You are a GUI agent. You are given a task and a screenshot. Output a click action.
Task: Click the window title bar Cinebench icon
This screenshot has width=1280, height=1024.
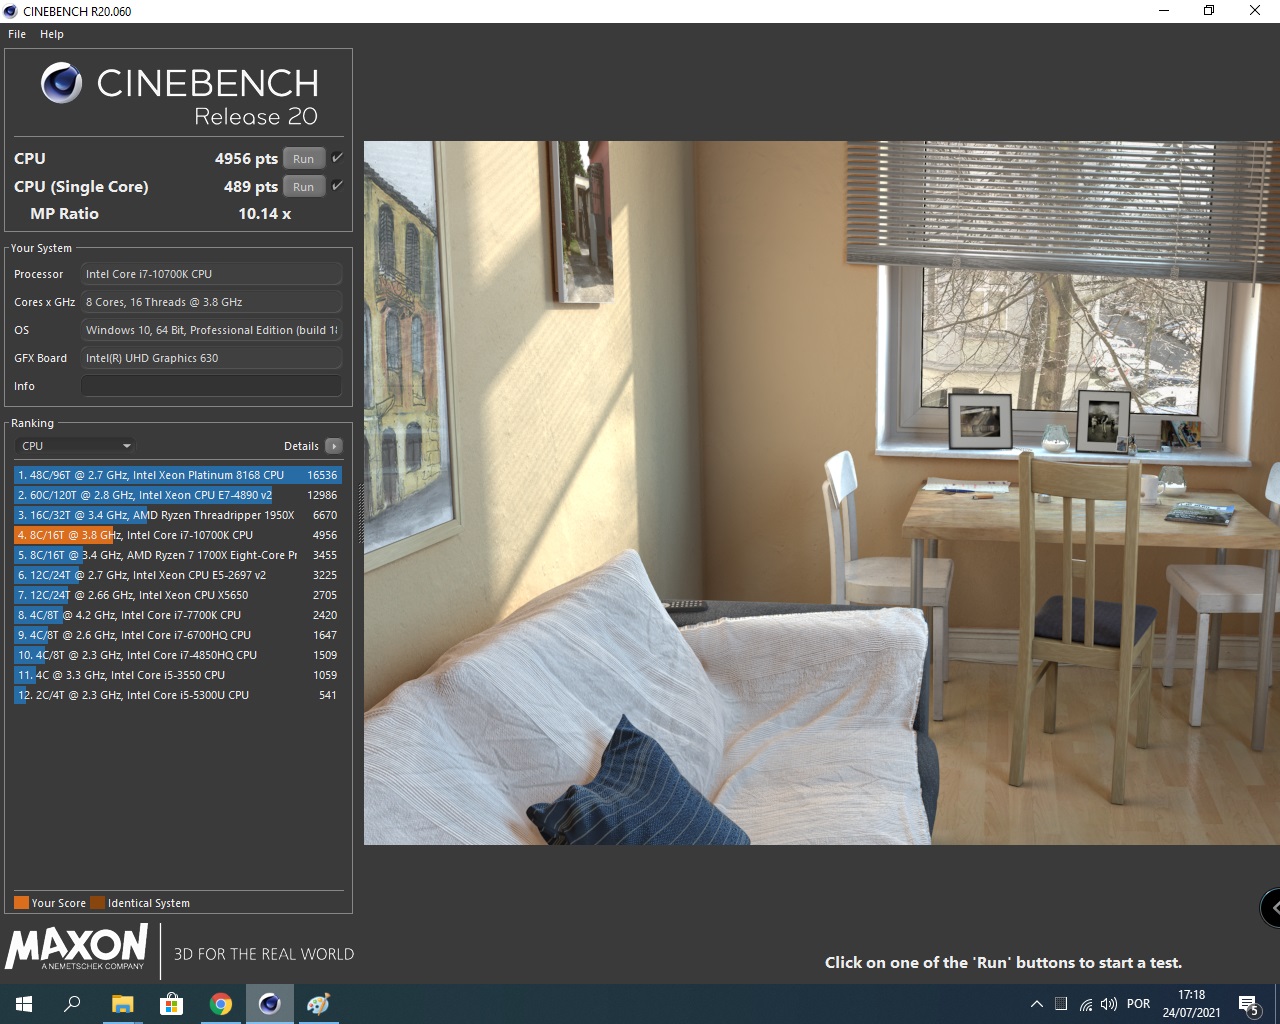11,11
